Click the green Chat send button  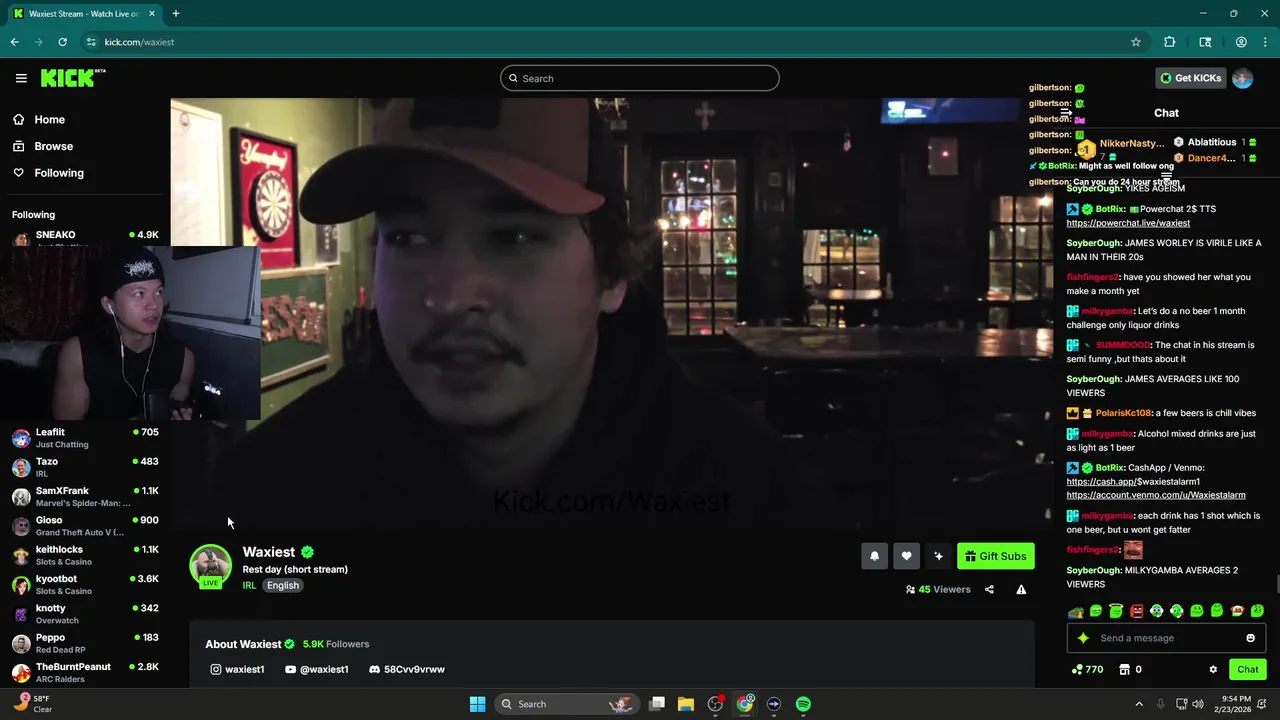[1248, 670]
